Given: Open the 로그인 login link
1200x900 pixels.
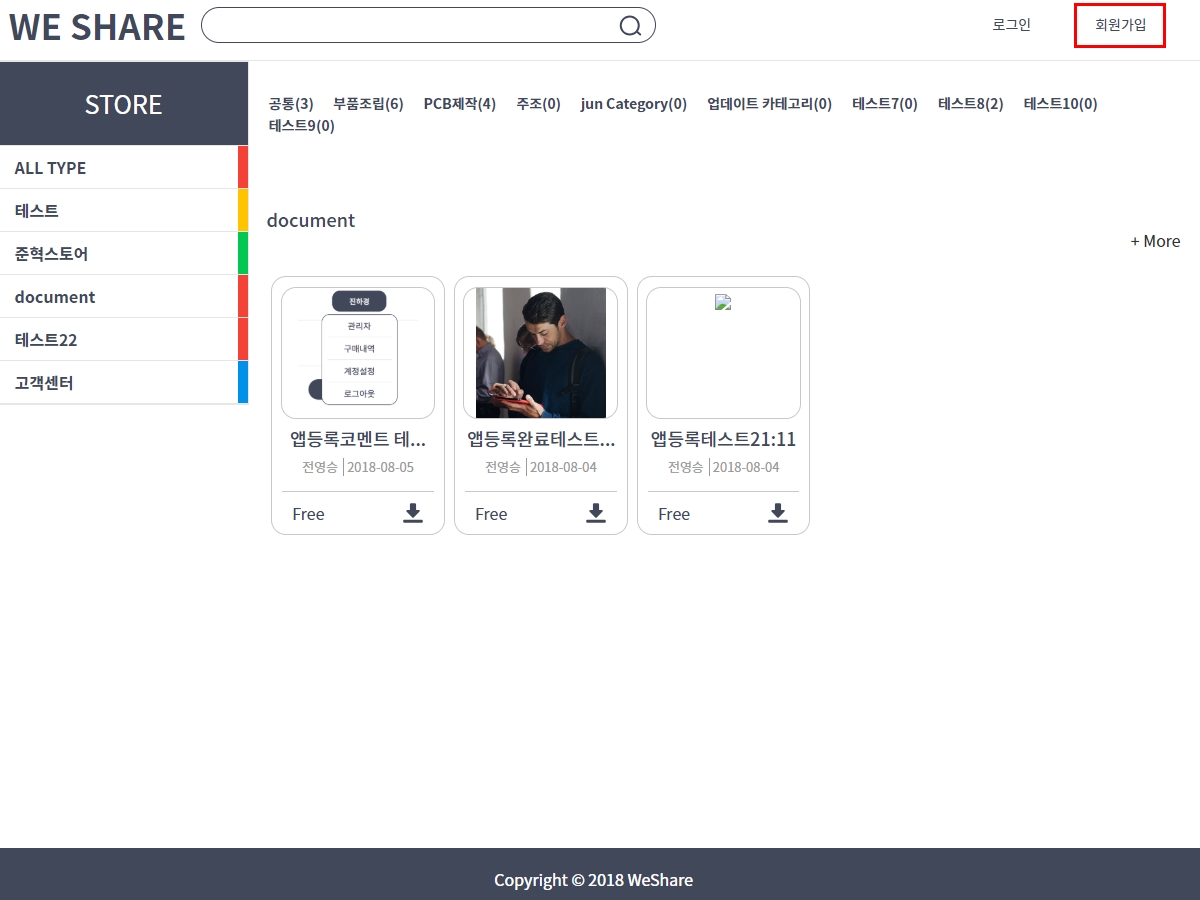Looking at the screenshot, I should pyautogui.click(x=1011, y=25).
